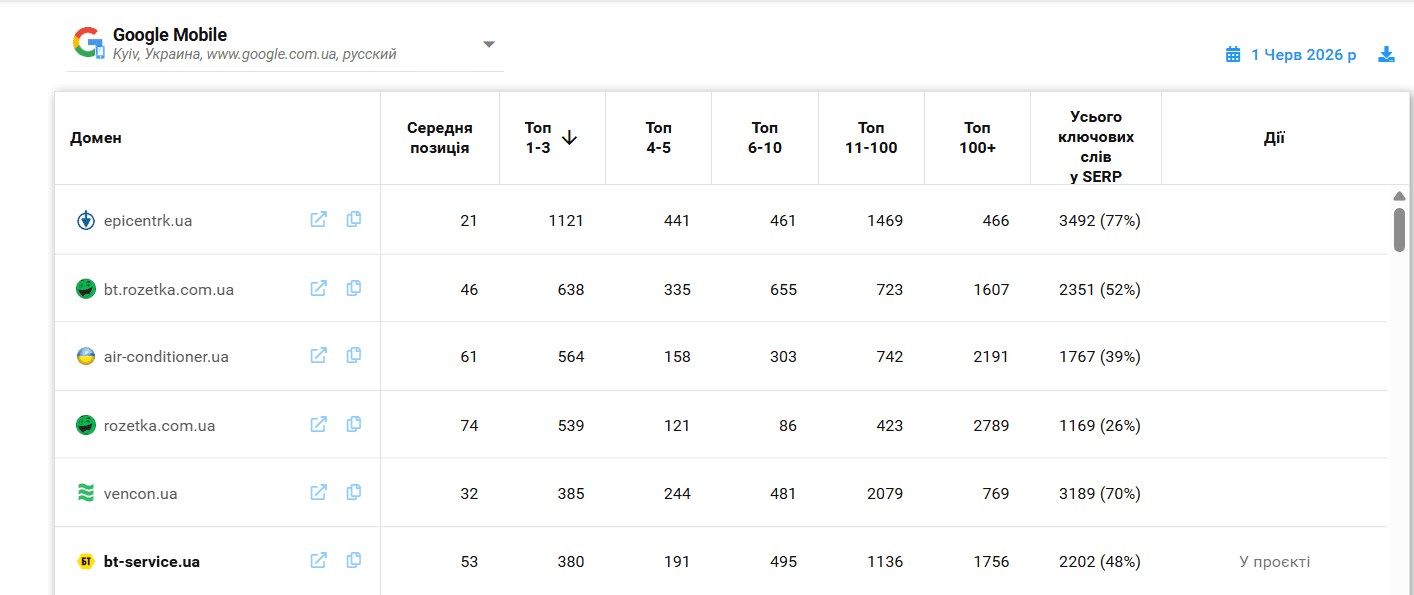Image resolution: width=1414 pixels, height=595 pixels.
Task: Click the table scrollbar up arrow
Action: [1399, 196]
